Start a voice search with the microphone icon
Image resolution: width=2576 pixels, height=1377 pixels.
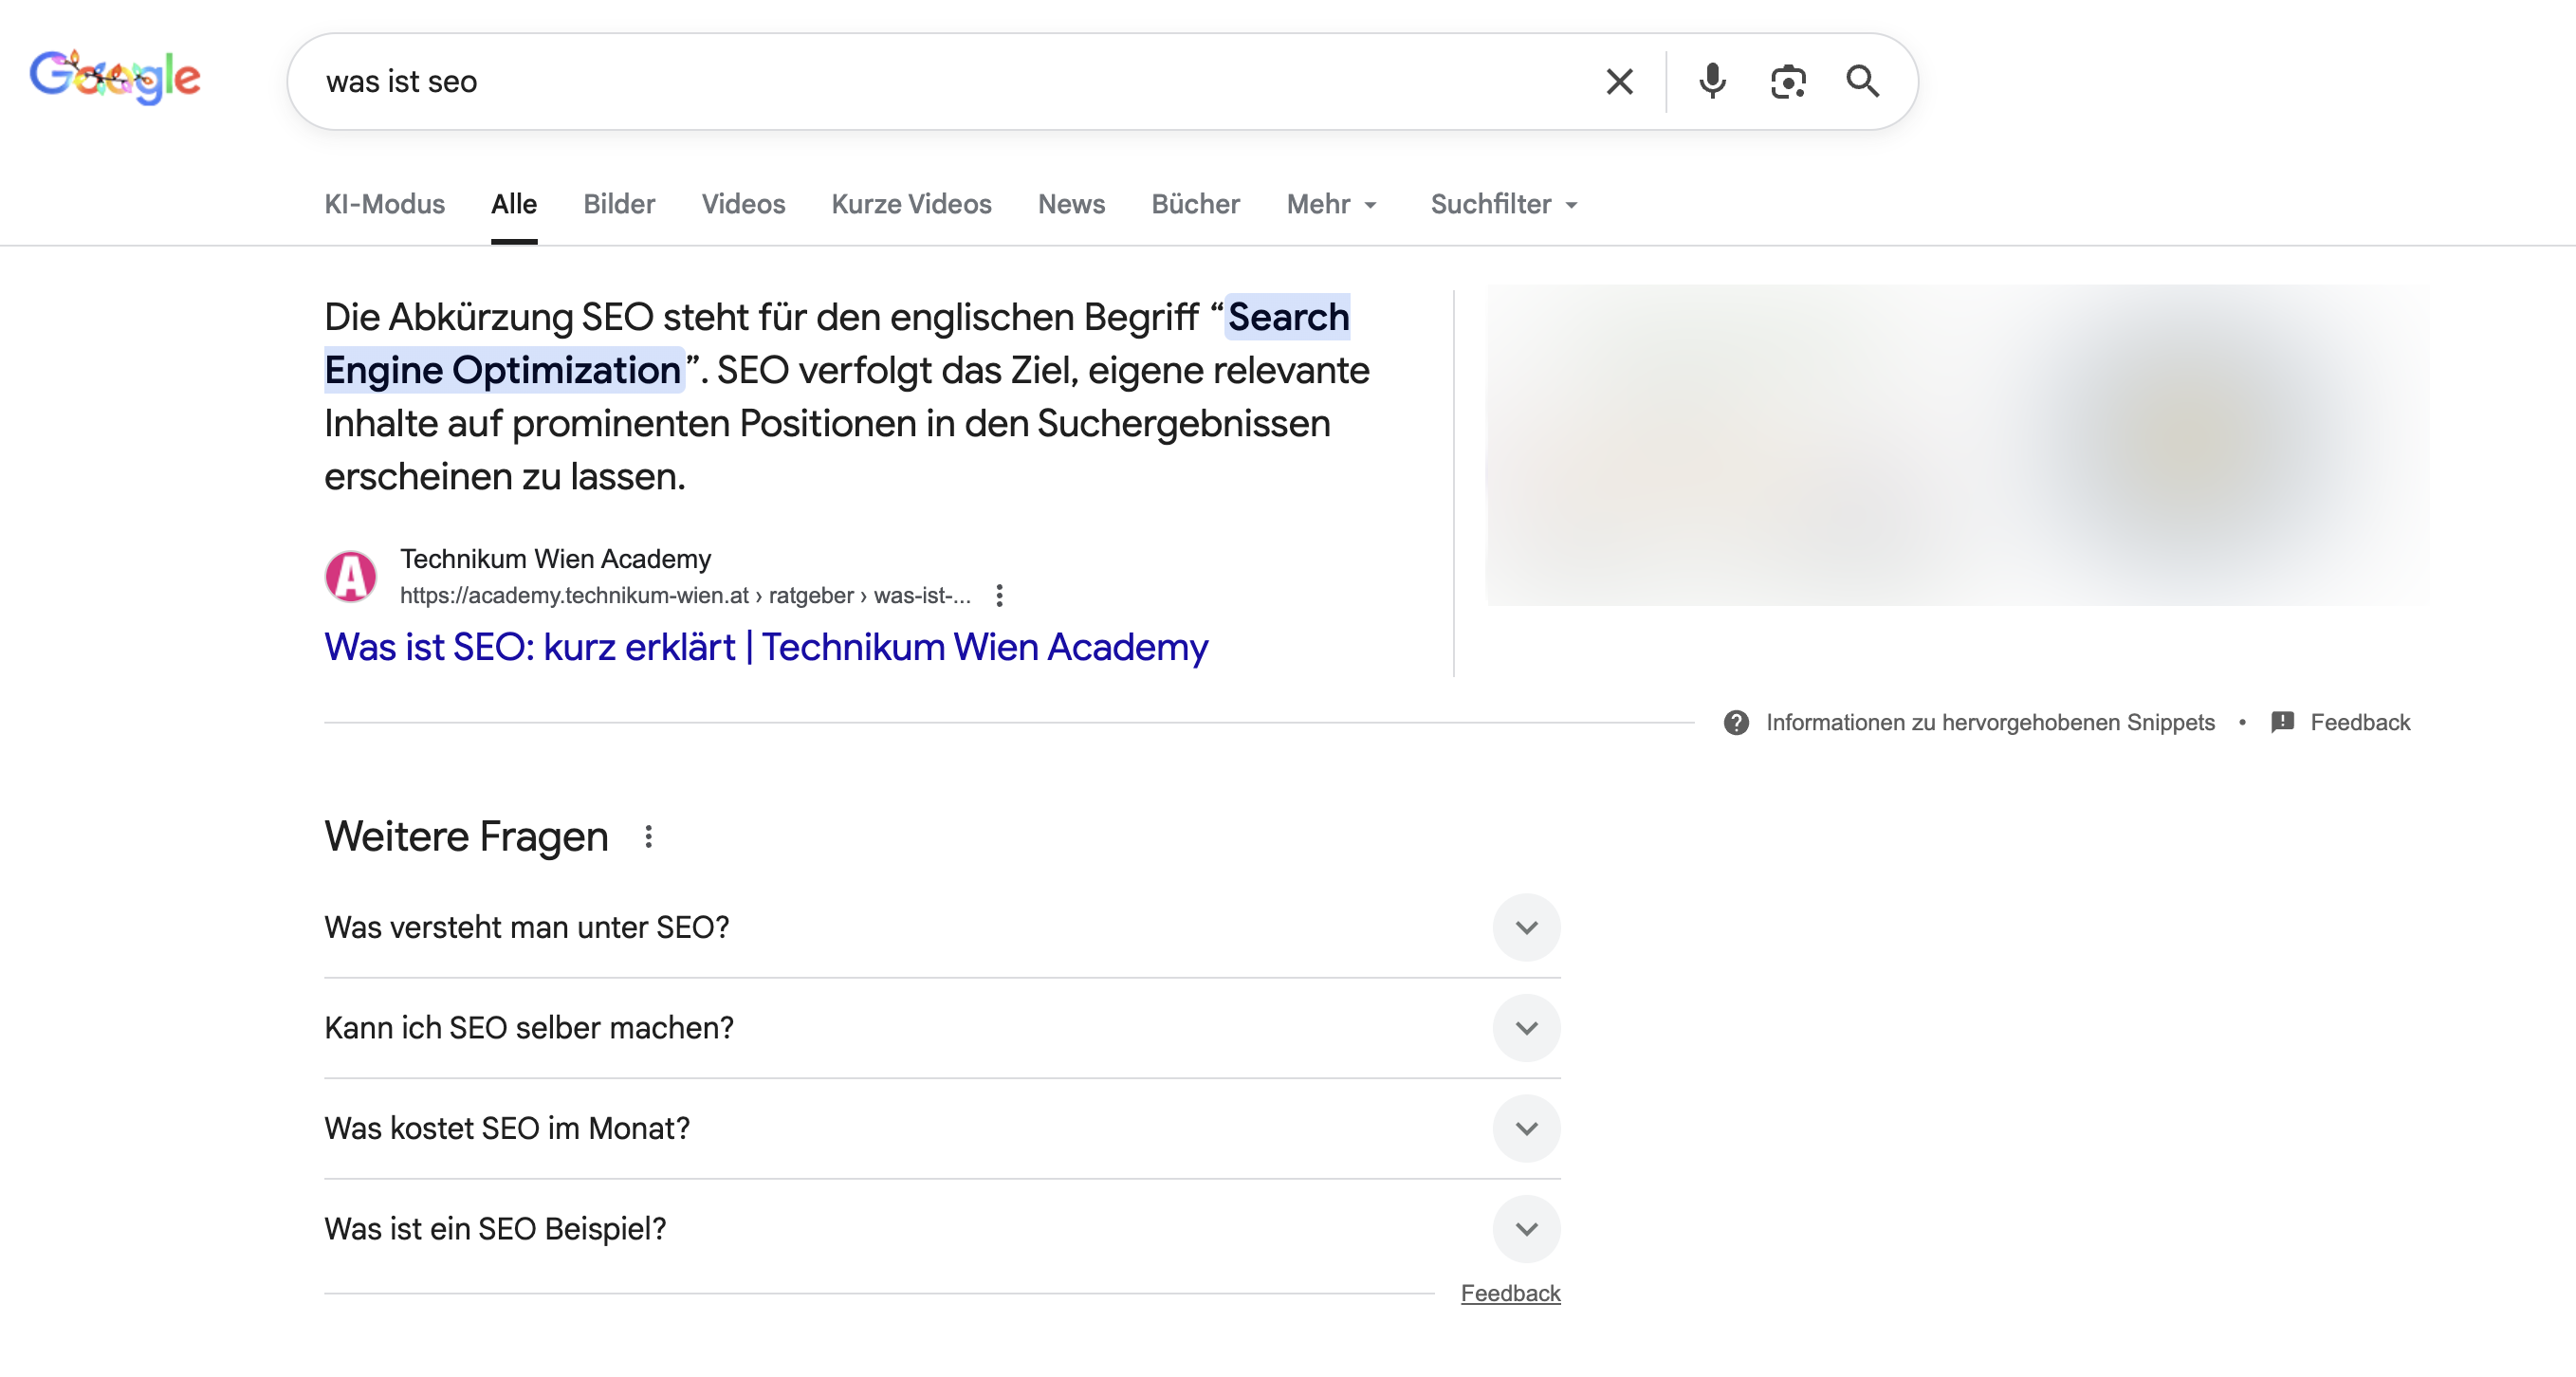coord(1711,81)
